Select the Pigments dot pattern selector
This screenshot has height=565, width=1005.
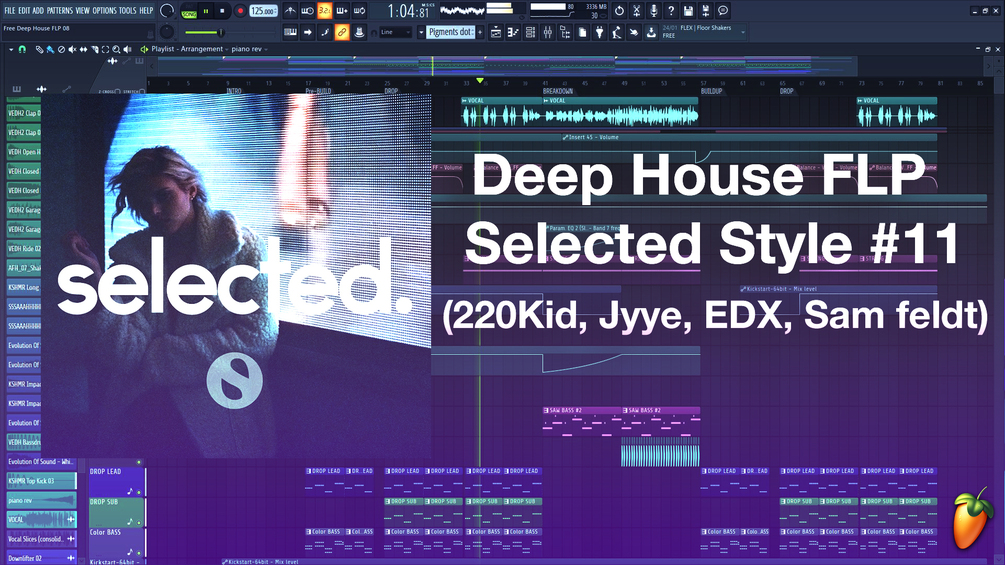[451, 32]
